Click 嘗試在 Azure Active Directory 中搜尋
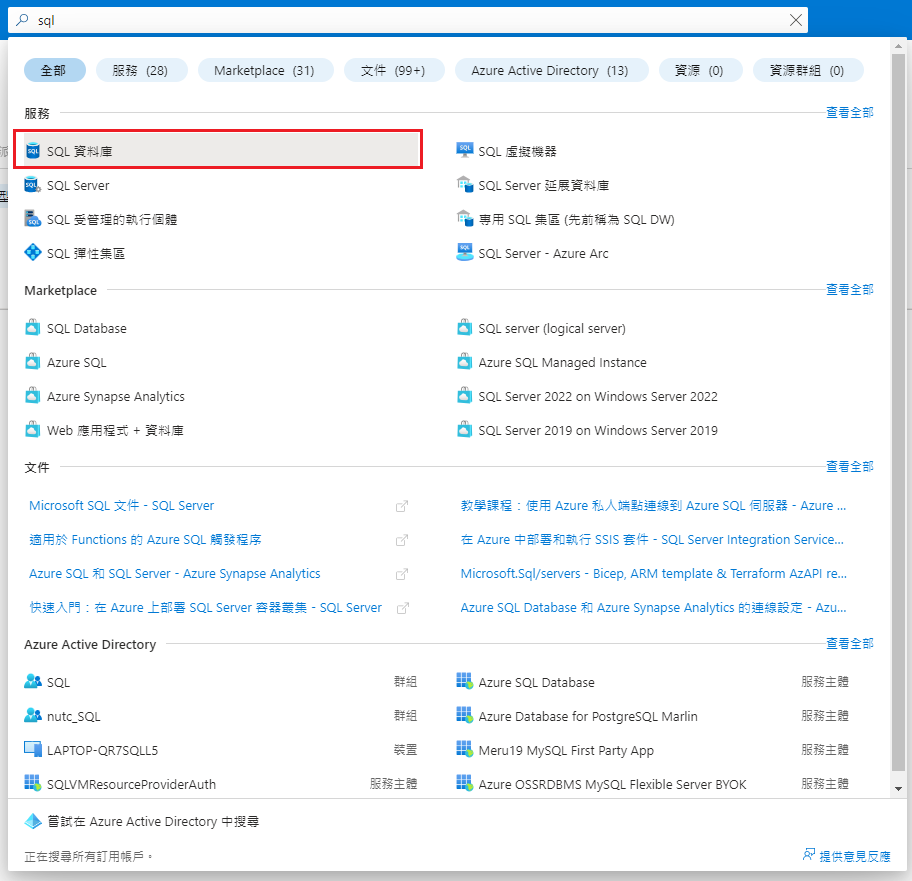Viewport: 912px width, 881px height. (153, 821)
